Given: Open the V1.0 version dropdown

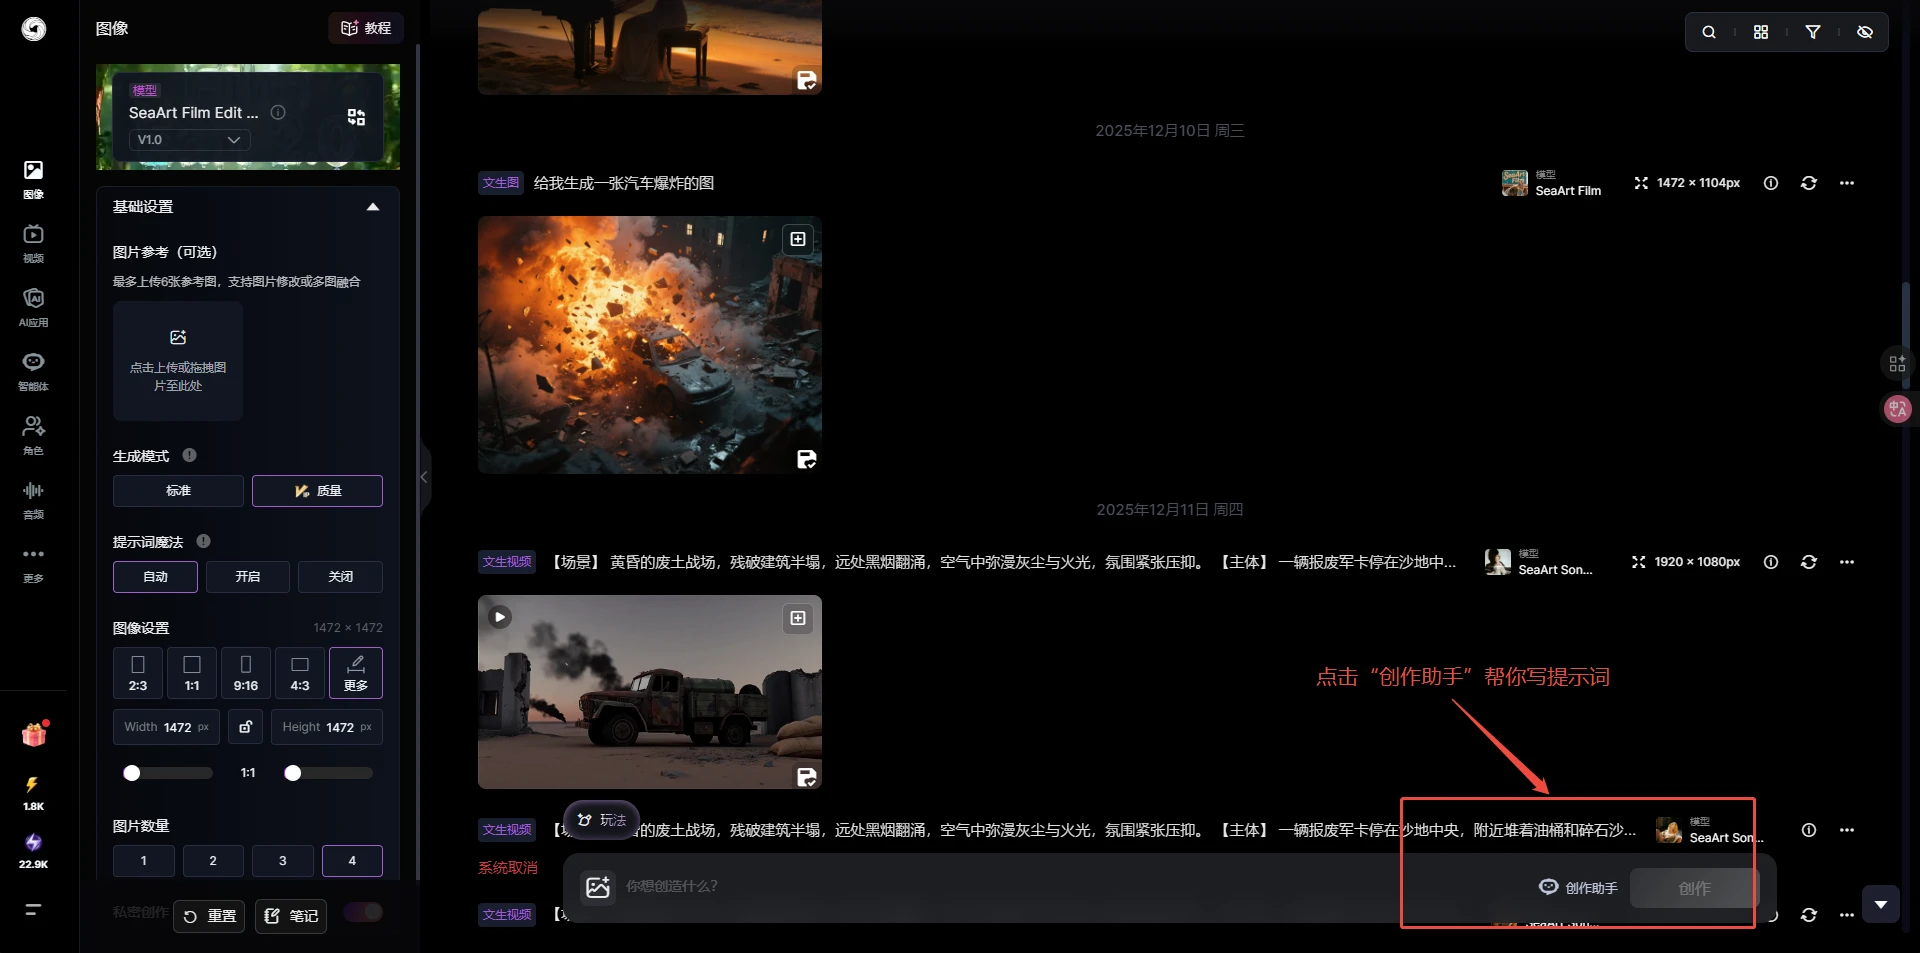Looking at the screenshot, I should (189, 140).
